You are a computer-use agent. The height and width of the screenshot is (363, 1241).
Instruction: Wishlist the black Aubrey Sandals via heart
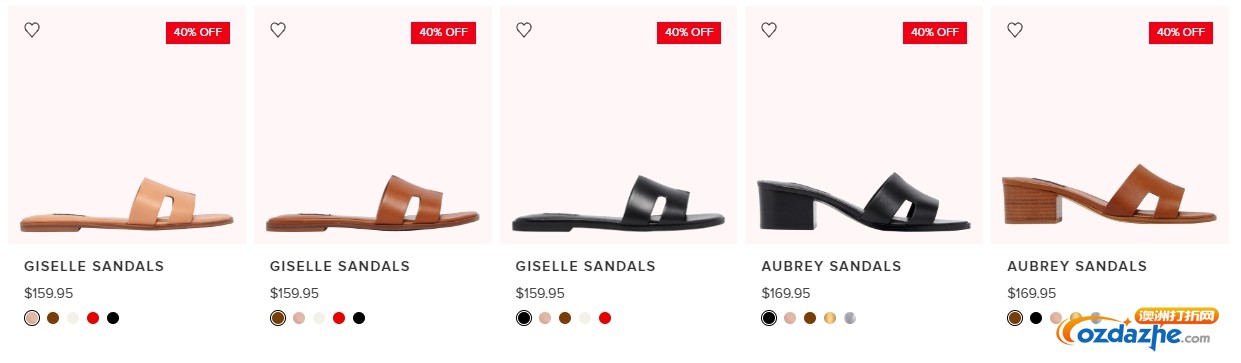(x=769, y=30)
